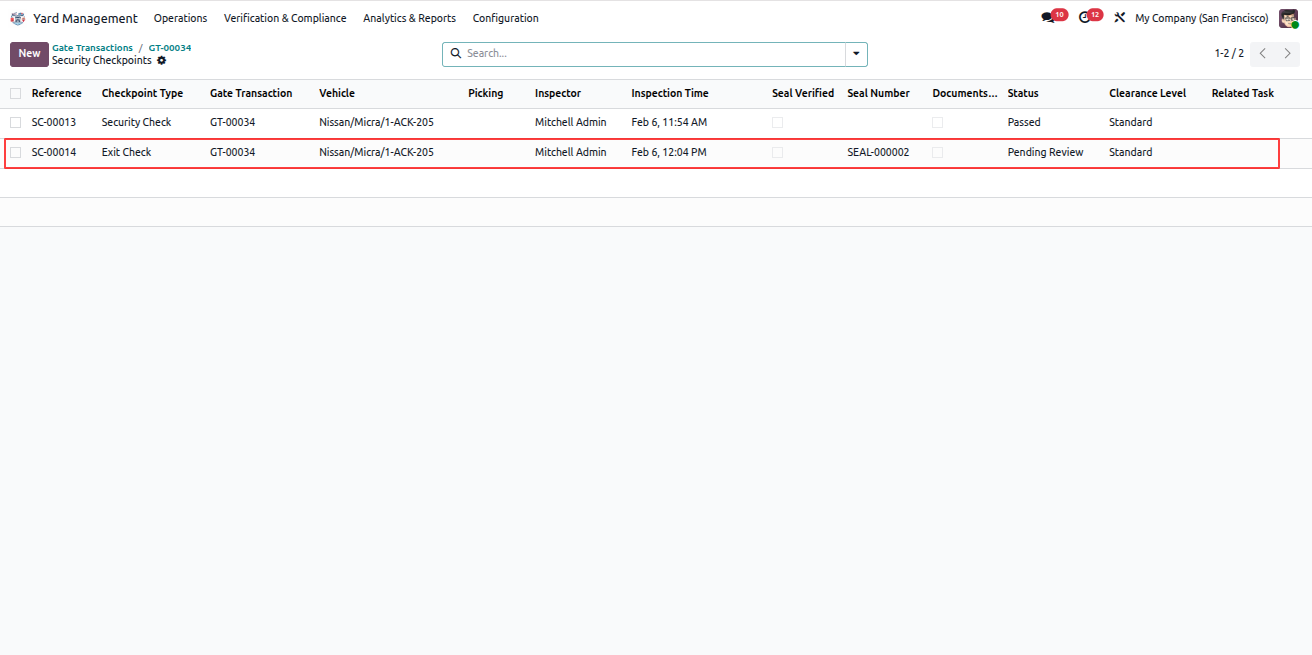Go to next page arrow

tap(1288, 54)
